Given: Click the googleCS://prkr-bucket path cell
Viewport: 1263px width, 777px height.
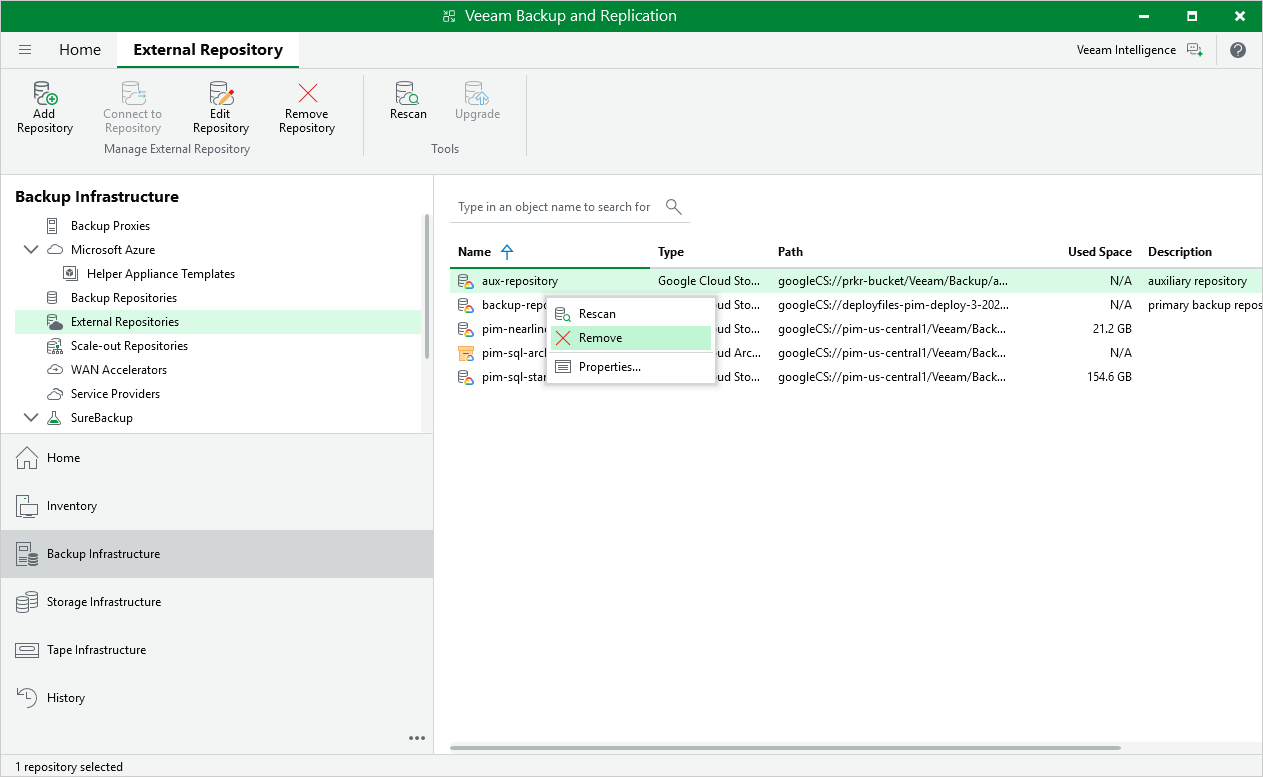Looking at the screenshot, I should tap(893, 281).
